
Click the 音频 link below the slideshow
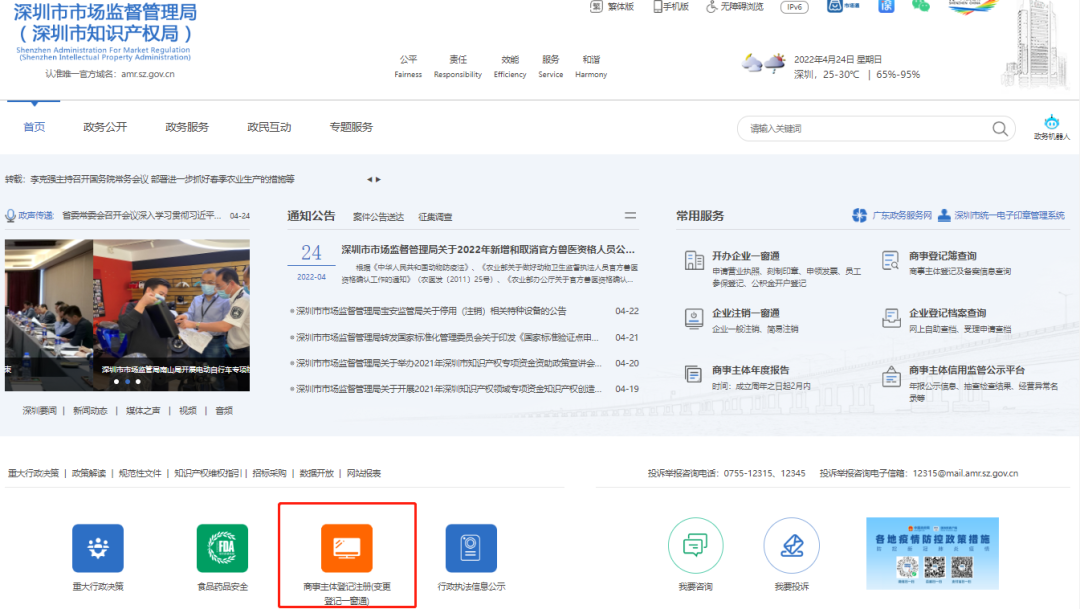tap(224, 411)
